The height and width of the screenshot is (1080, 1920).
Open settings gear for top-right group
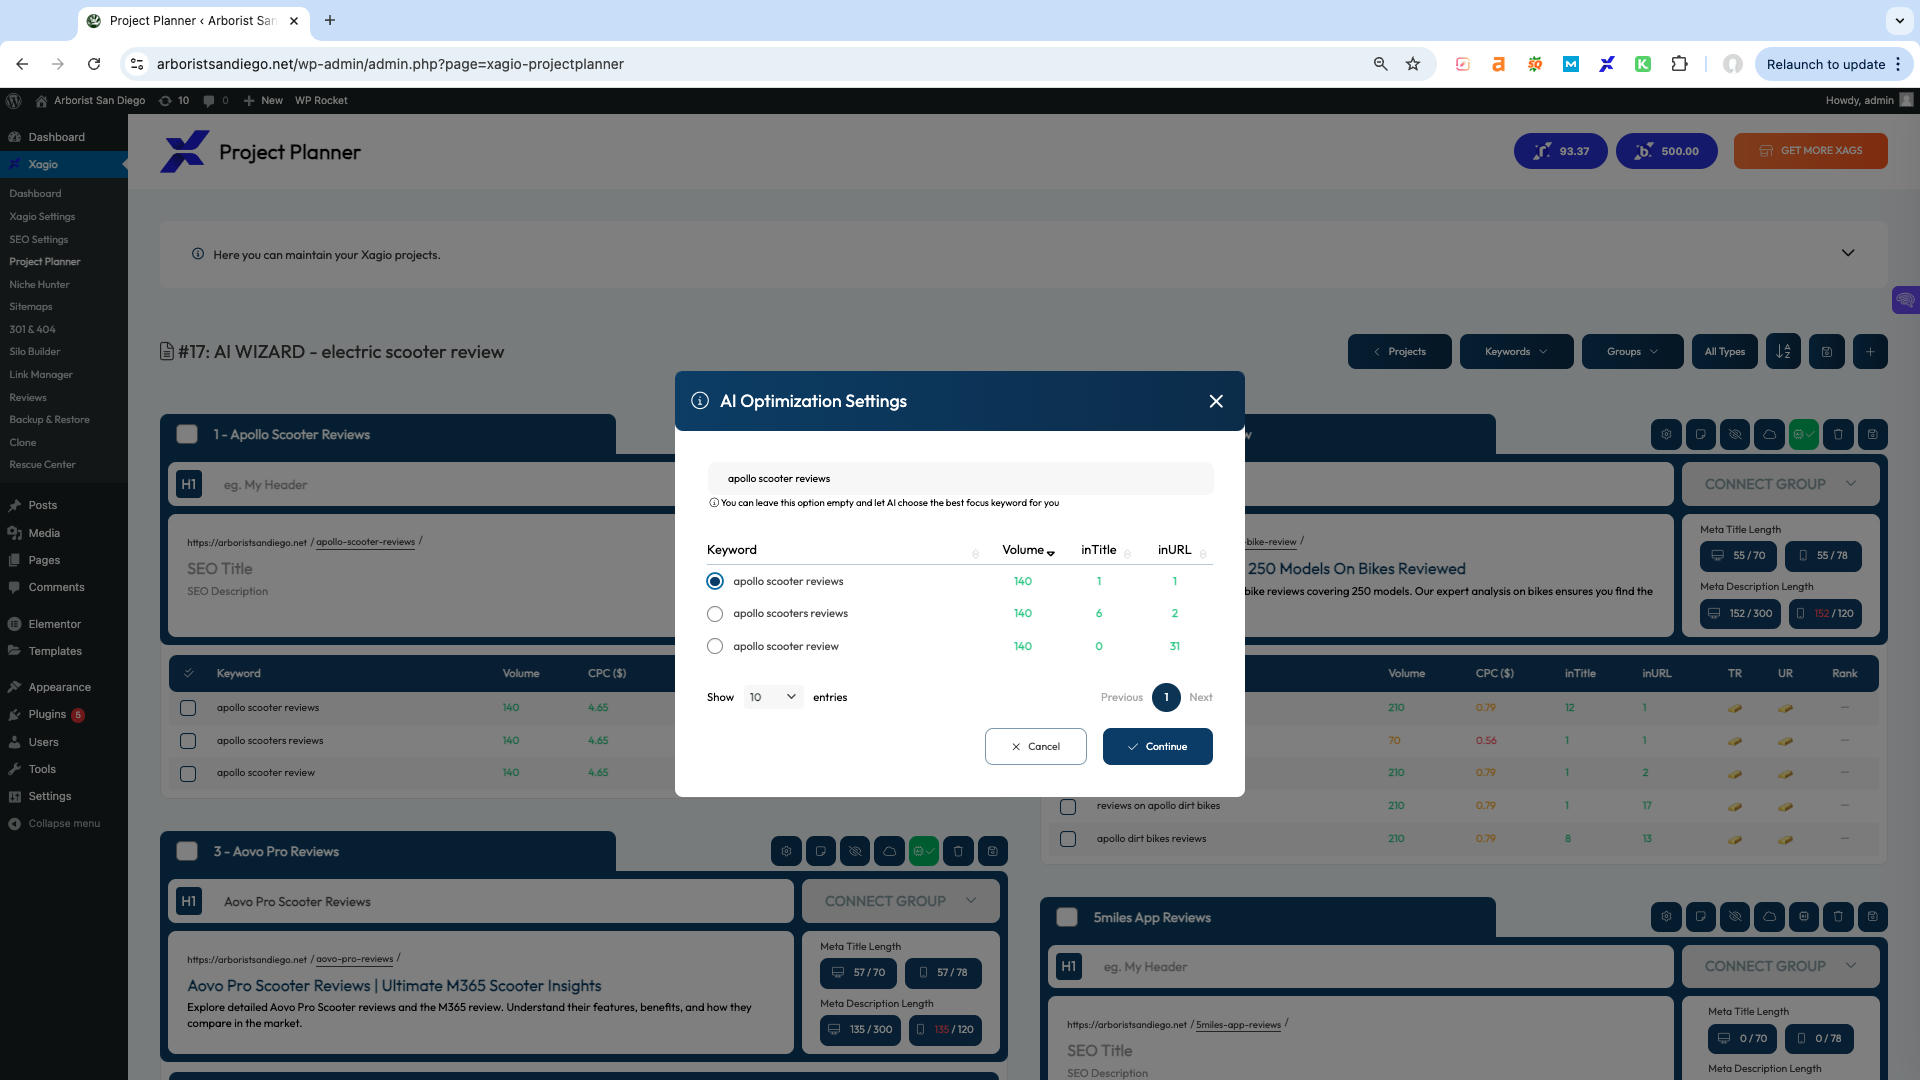1666,434
